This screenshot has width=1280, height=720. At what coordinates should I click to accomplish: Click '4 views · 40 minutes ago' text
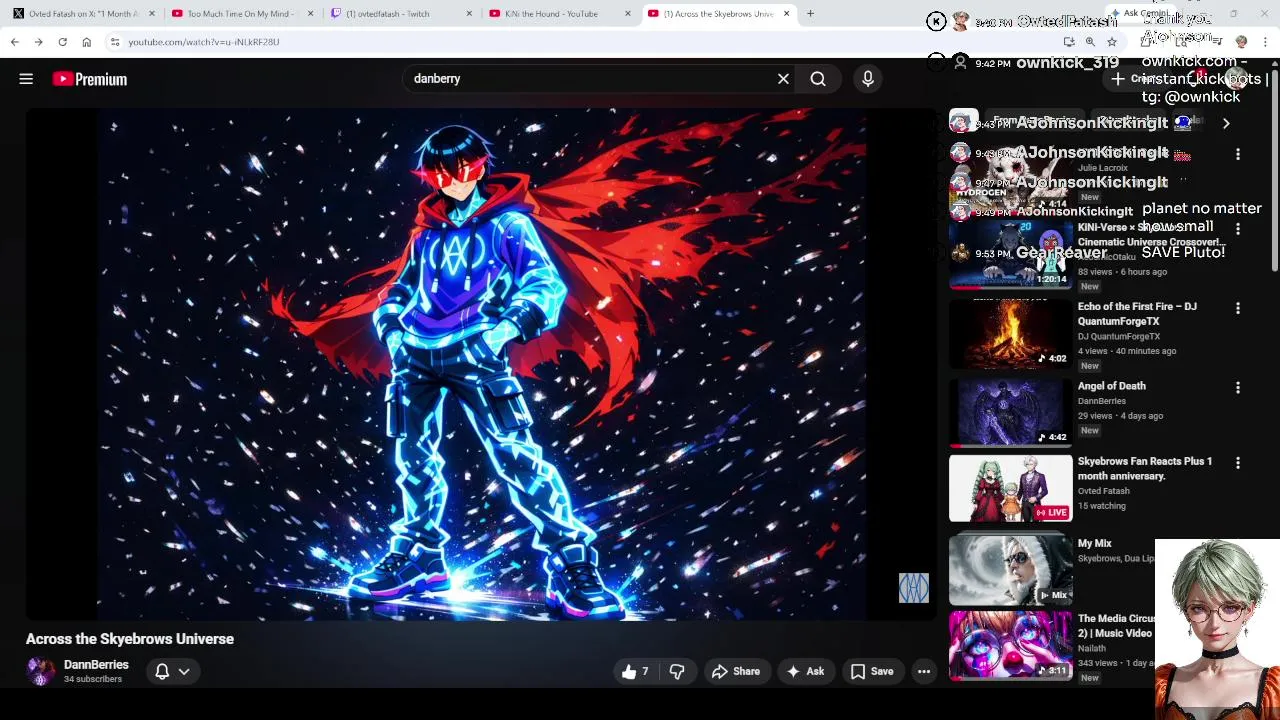pyautogui.click(x=1127, y=351)
